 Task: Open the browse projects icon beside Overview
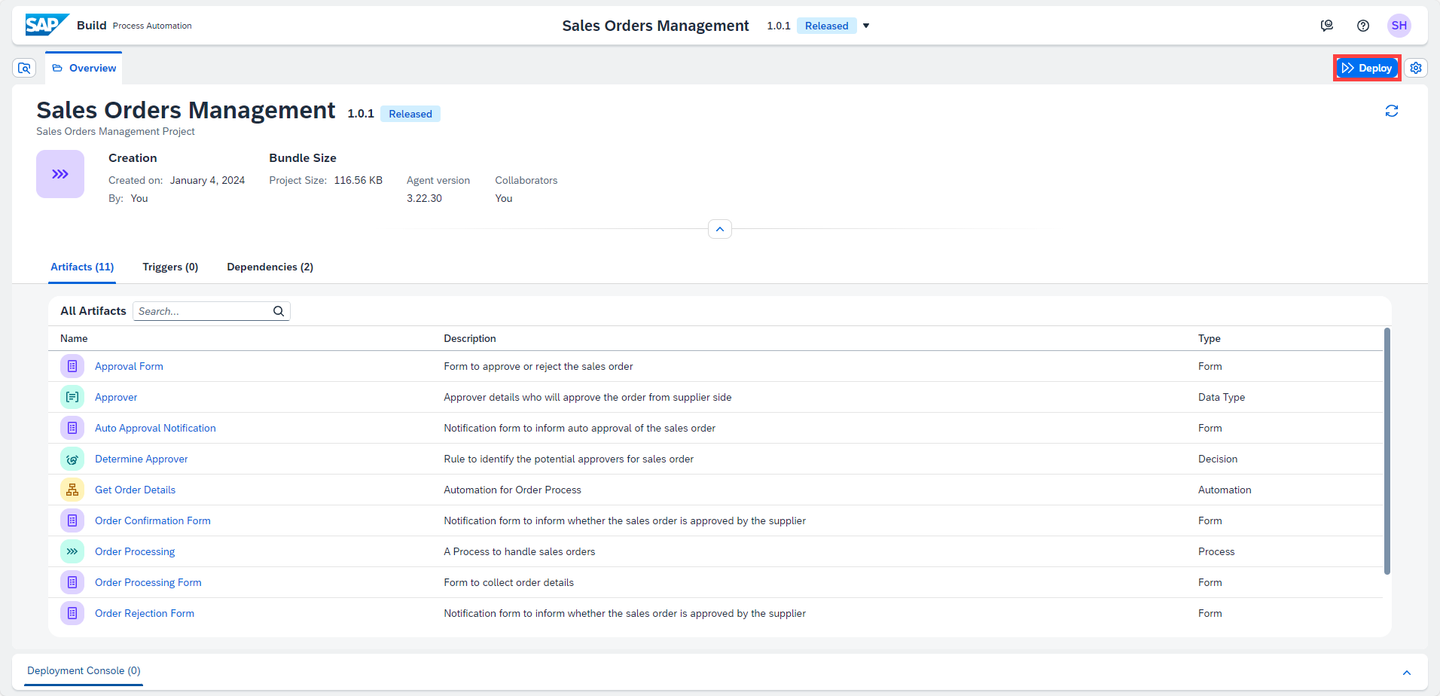click(x=25, y=68)
